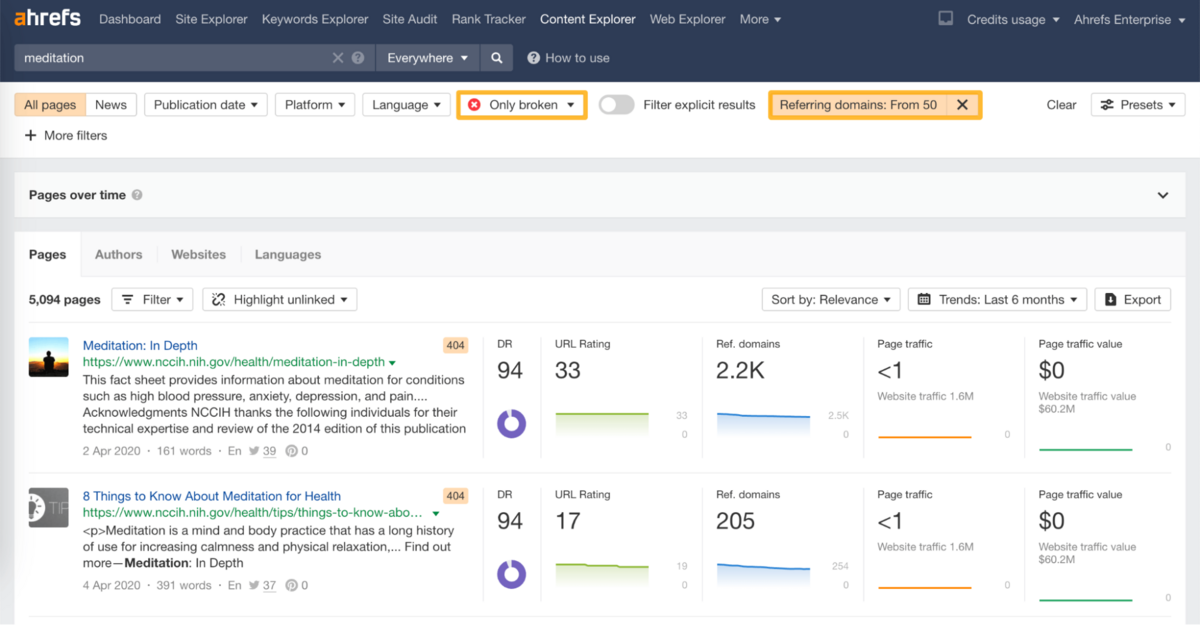Open the Only broken filter dropdown
The width and height of the screenshot is (1200, 625).
tap(522, 105)
